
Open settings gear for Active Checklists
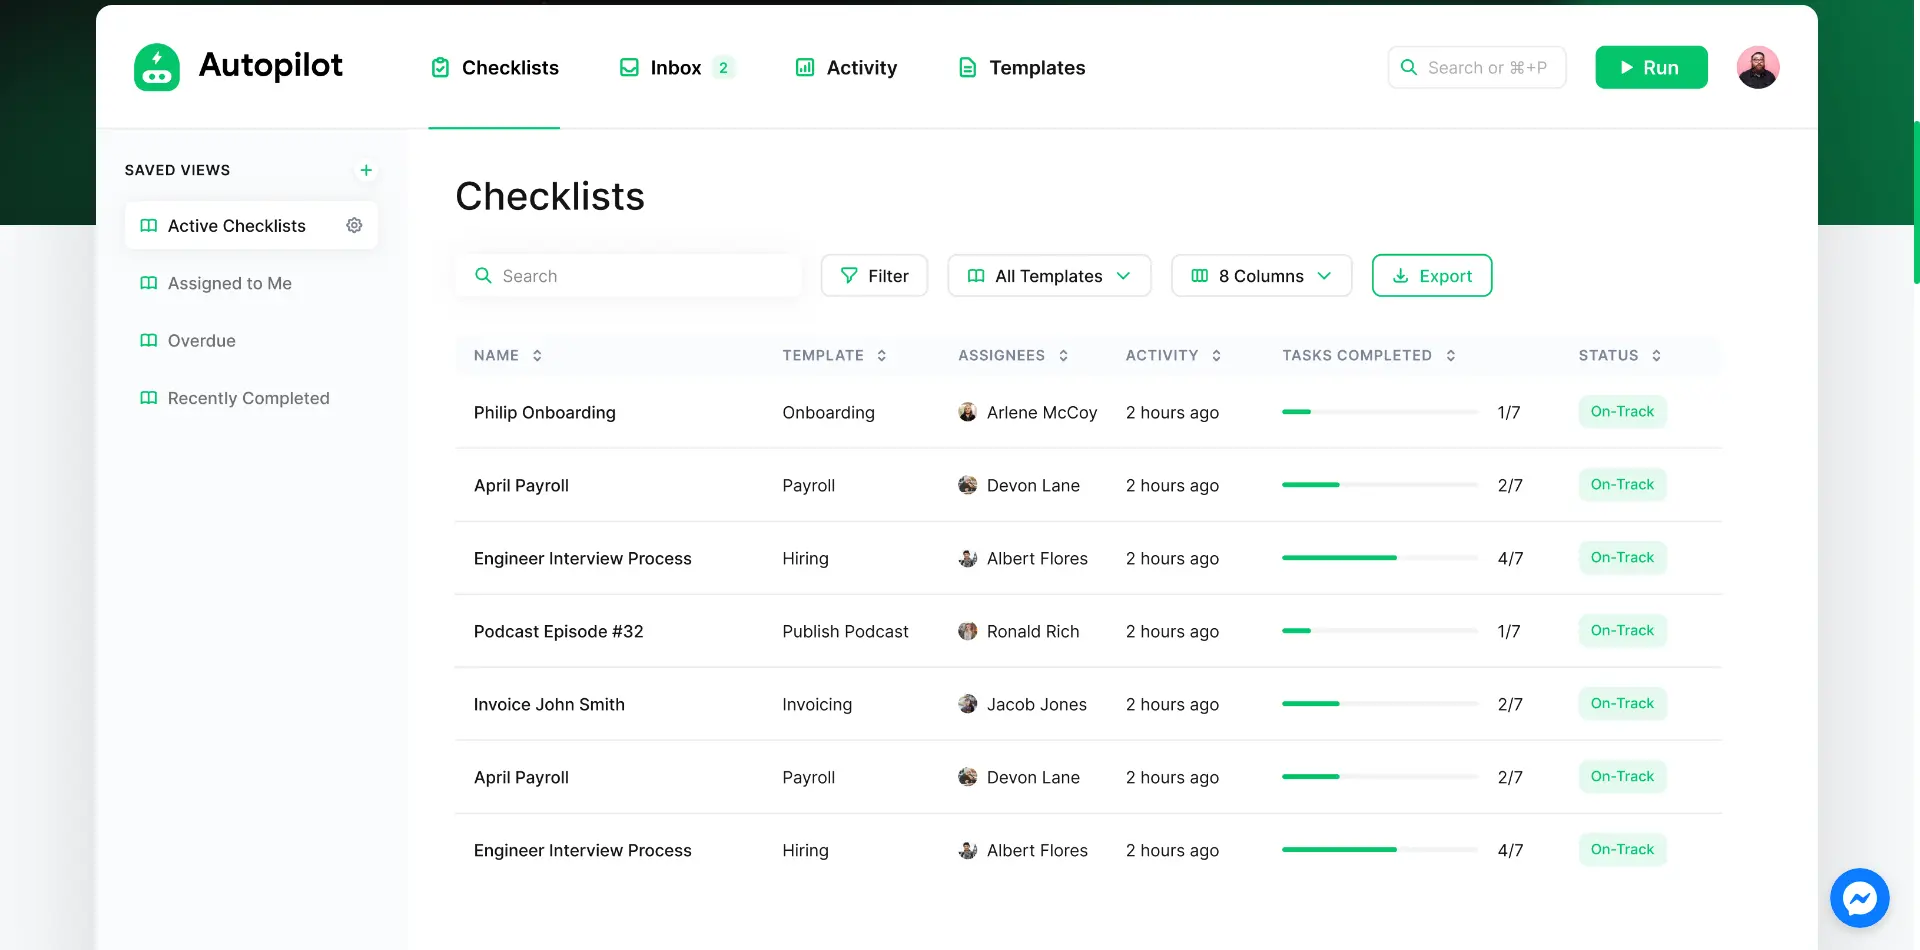pyautogui.click(x=354, y=226)
